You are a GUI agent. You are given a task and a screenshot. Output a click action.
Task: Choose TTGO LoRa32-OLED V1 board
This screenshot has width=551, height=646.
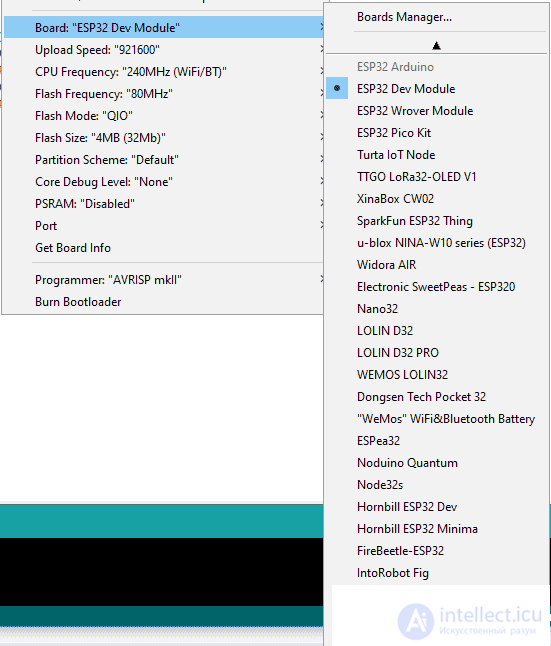click(437, 177)
